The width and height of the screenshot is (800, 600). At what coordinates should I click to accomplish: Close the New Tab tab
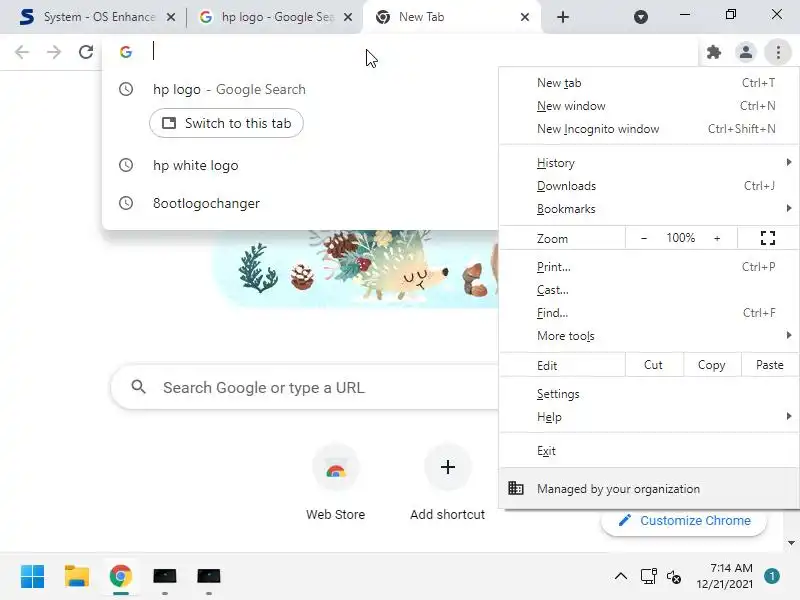coord(524,17)
